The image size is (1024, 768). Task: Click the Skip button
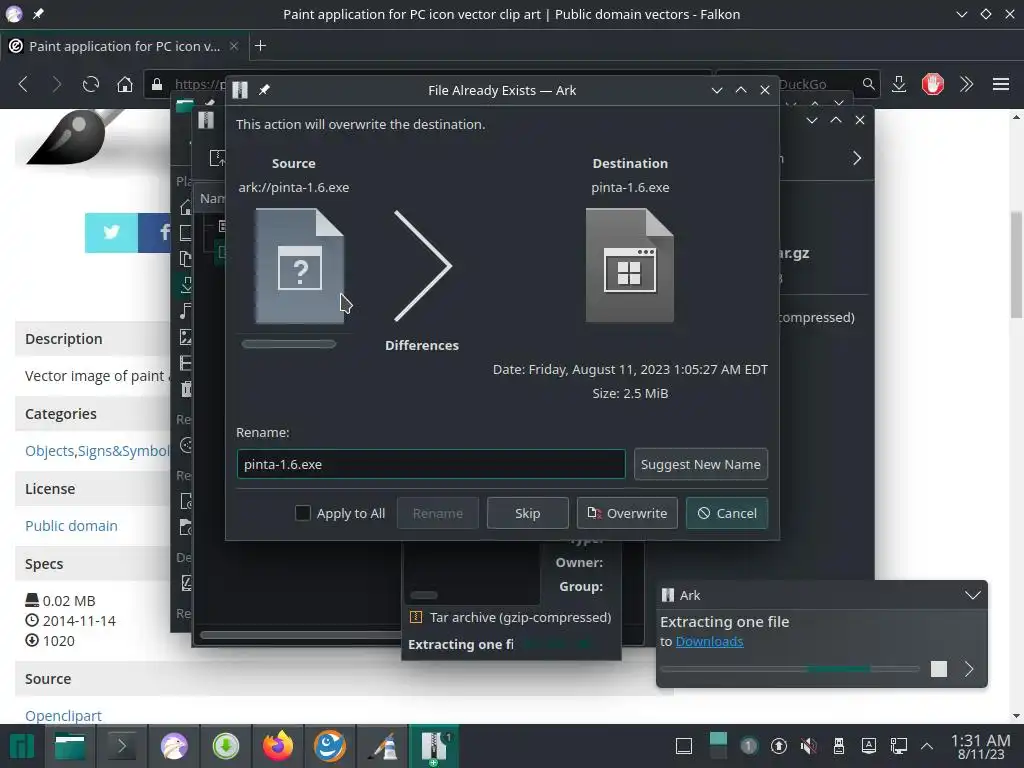527,513
